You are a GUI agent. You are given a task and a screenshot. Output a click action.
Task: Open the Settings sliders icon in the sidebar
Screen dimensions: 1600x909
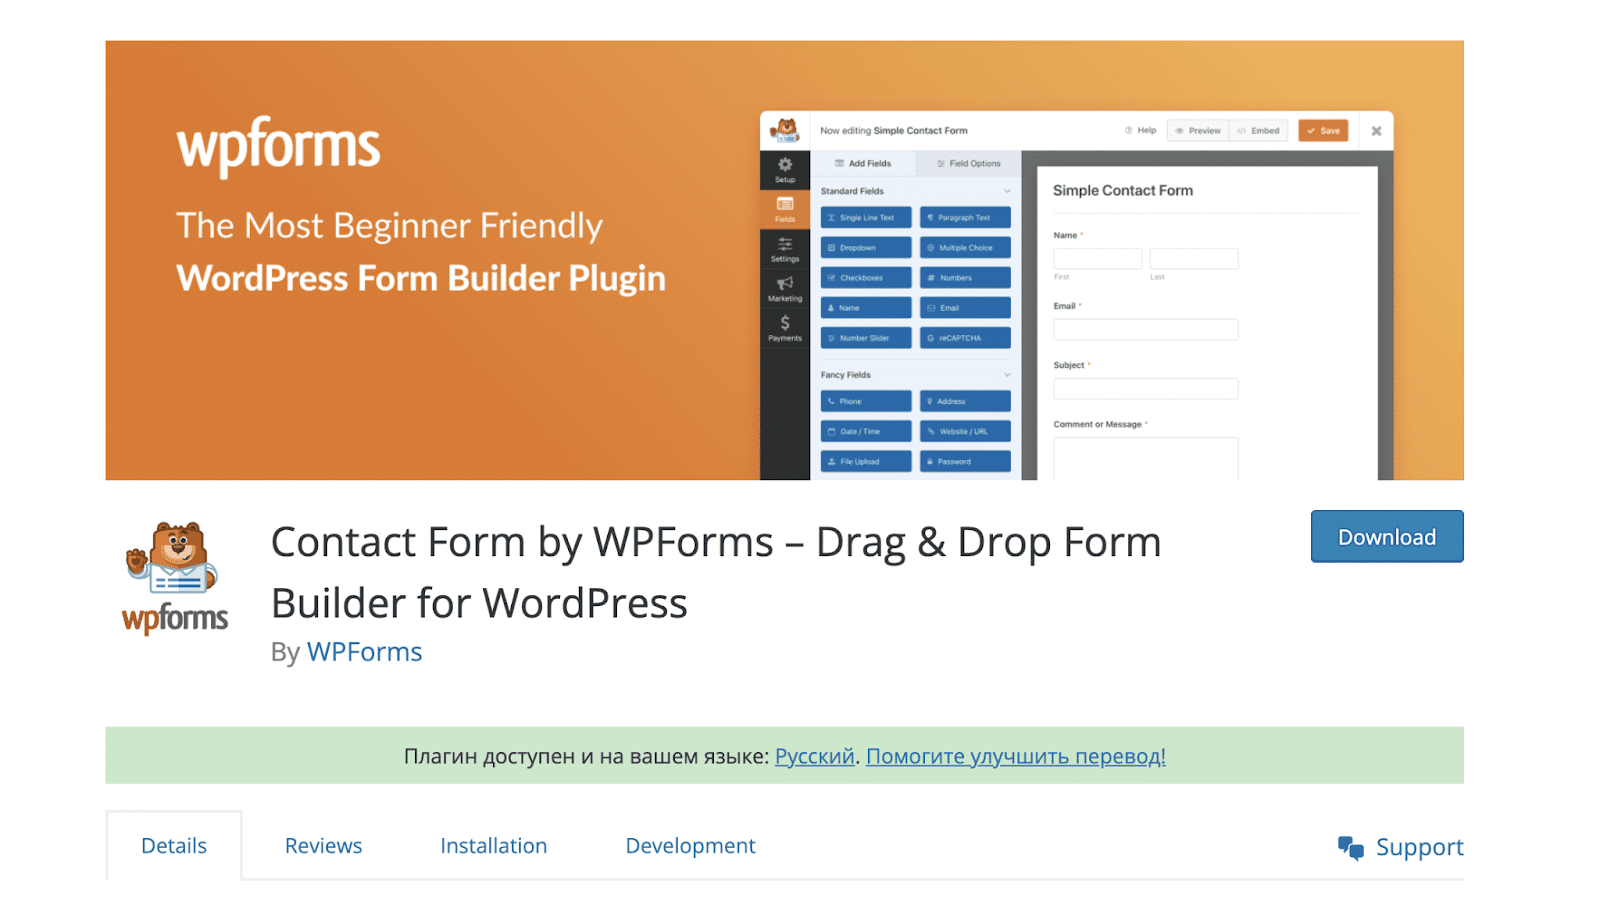tap(785, 250)
